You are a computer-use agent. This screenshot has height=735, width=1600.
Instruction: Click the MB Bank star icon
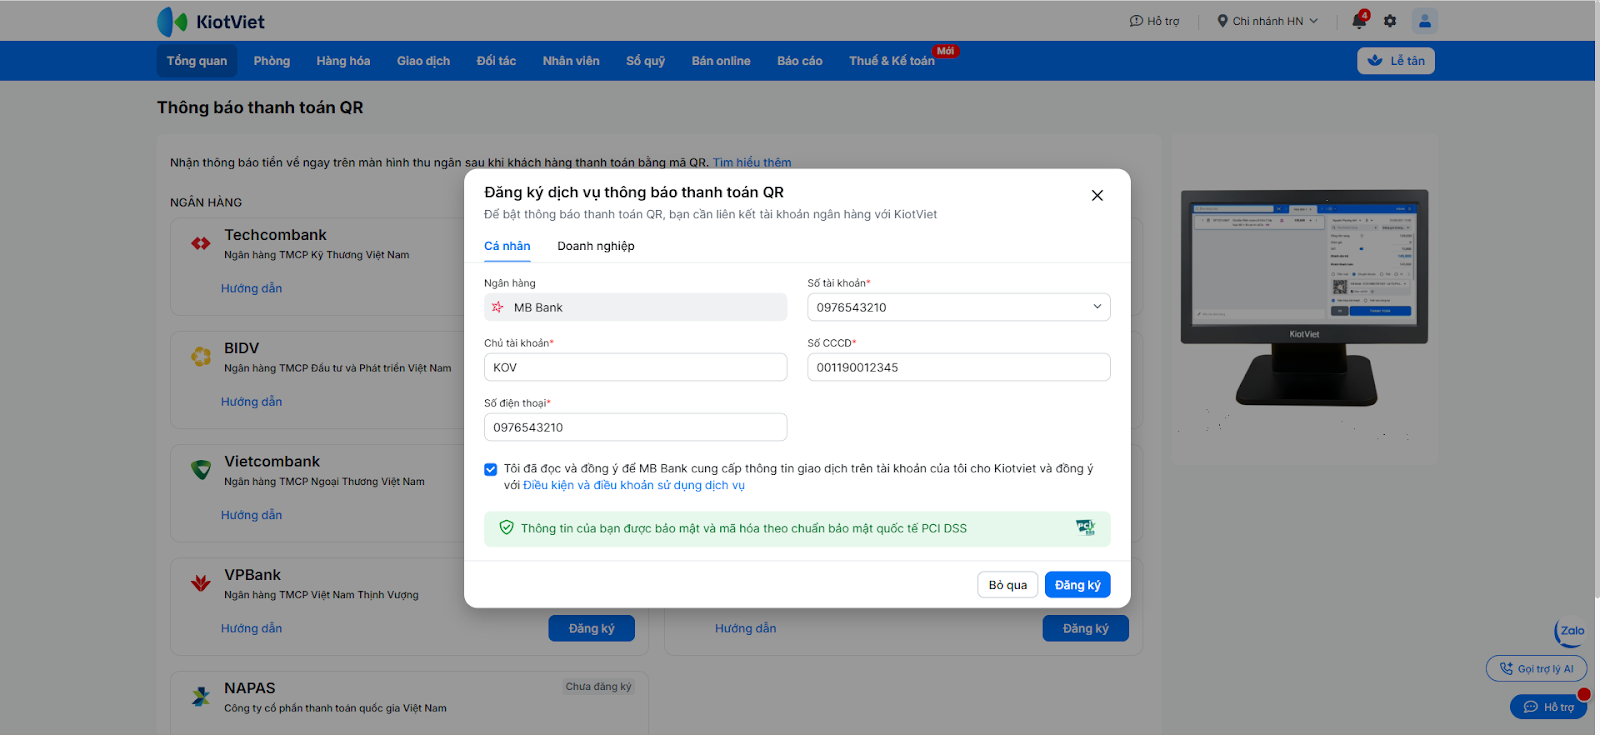point(498,307)
